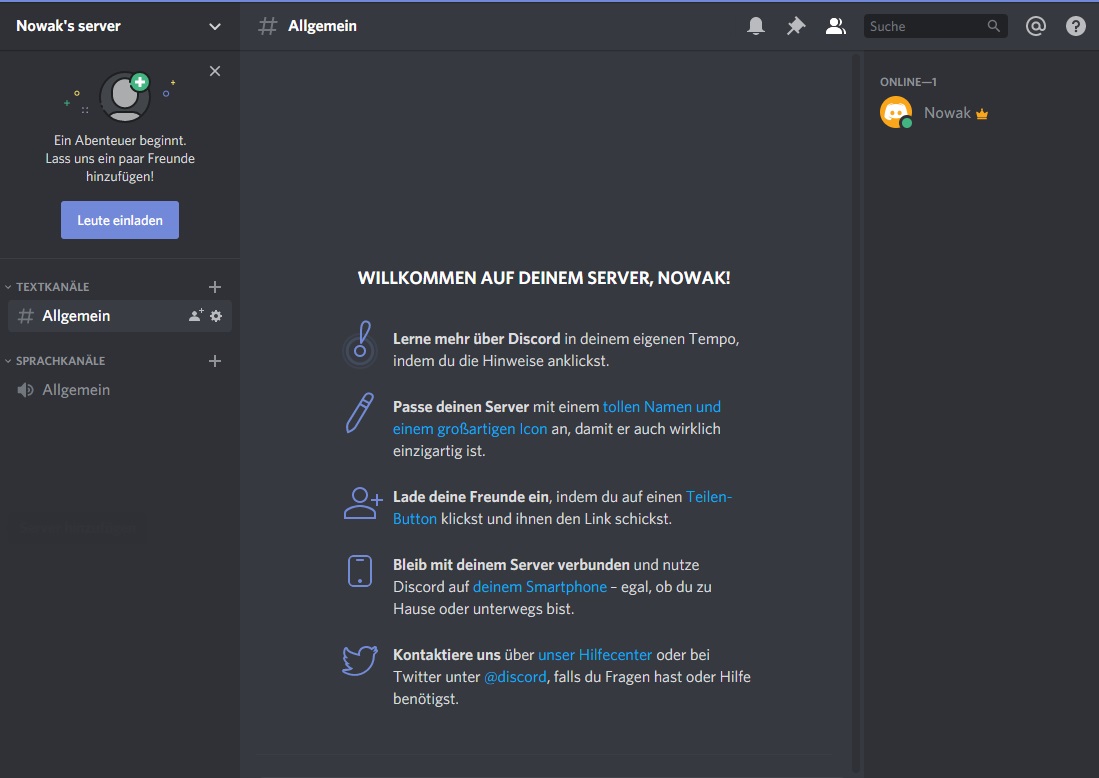This screenshot has width=1099, height=778.
Task: Join the Allgemein voice channel
Action: [119, 390]
